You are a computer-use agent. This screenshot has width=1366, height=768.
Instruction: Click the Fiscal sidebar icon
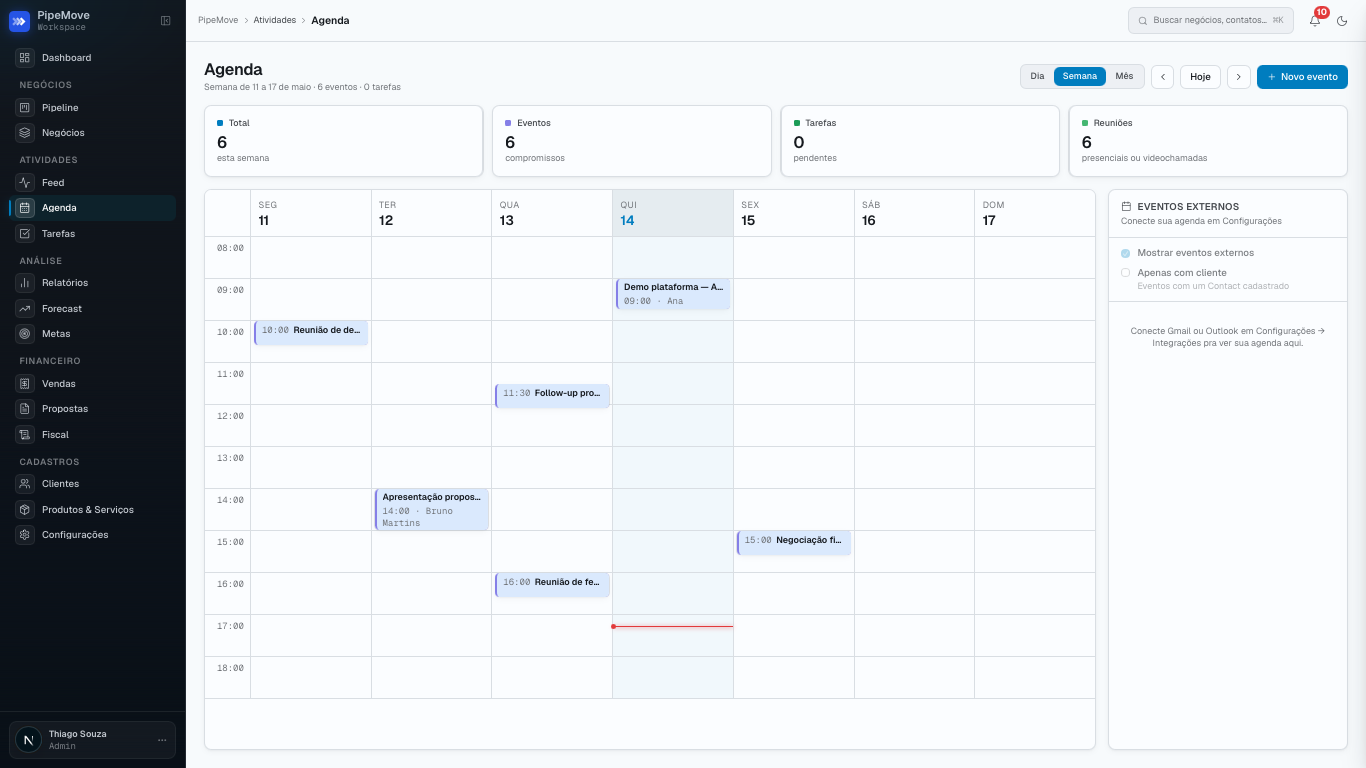25,435
